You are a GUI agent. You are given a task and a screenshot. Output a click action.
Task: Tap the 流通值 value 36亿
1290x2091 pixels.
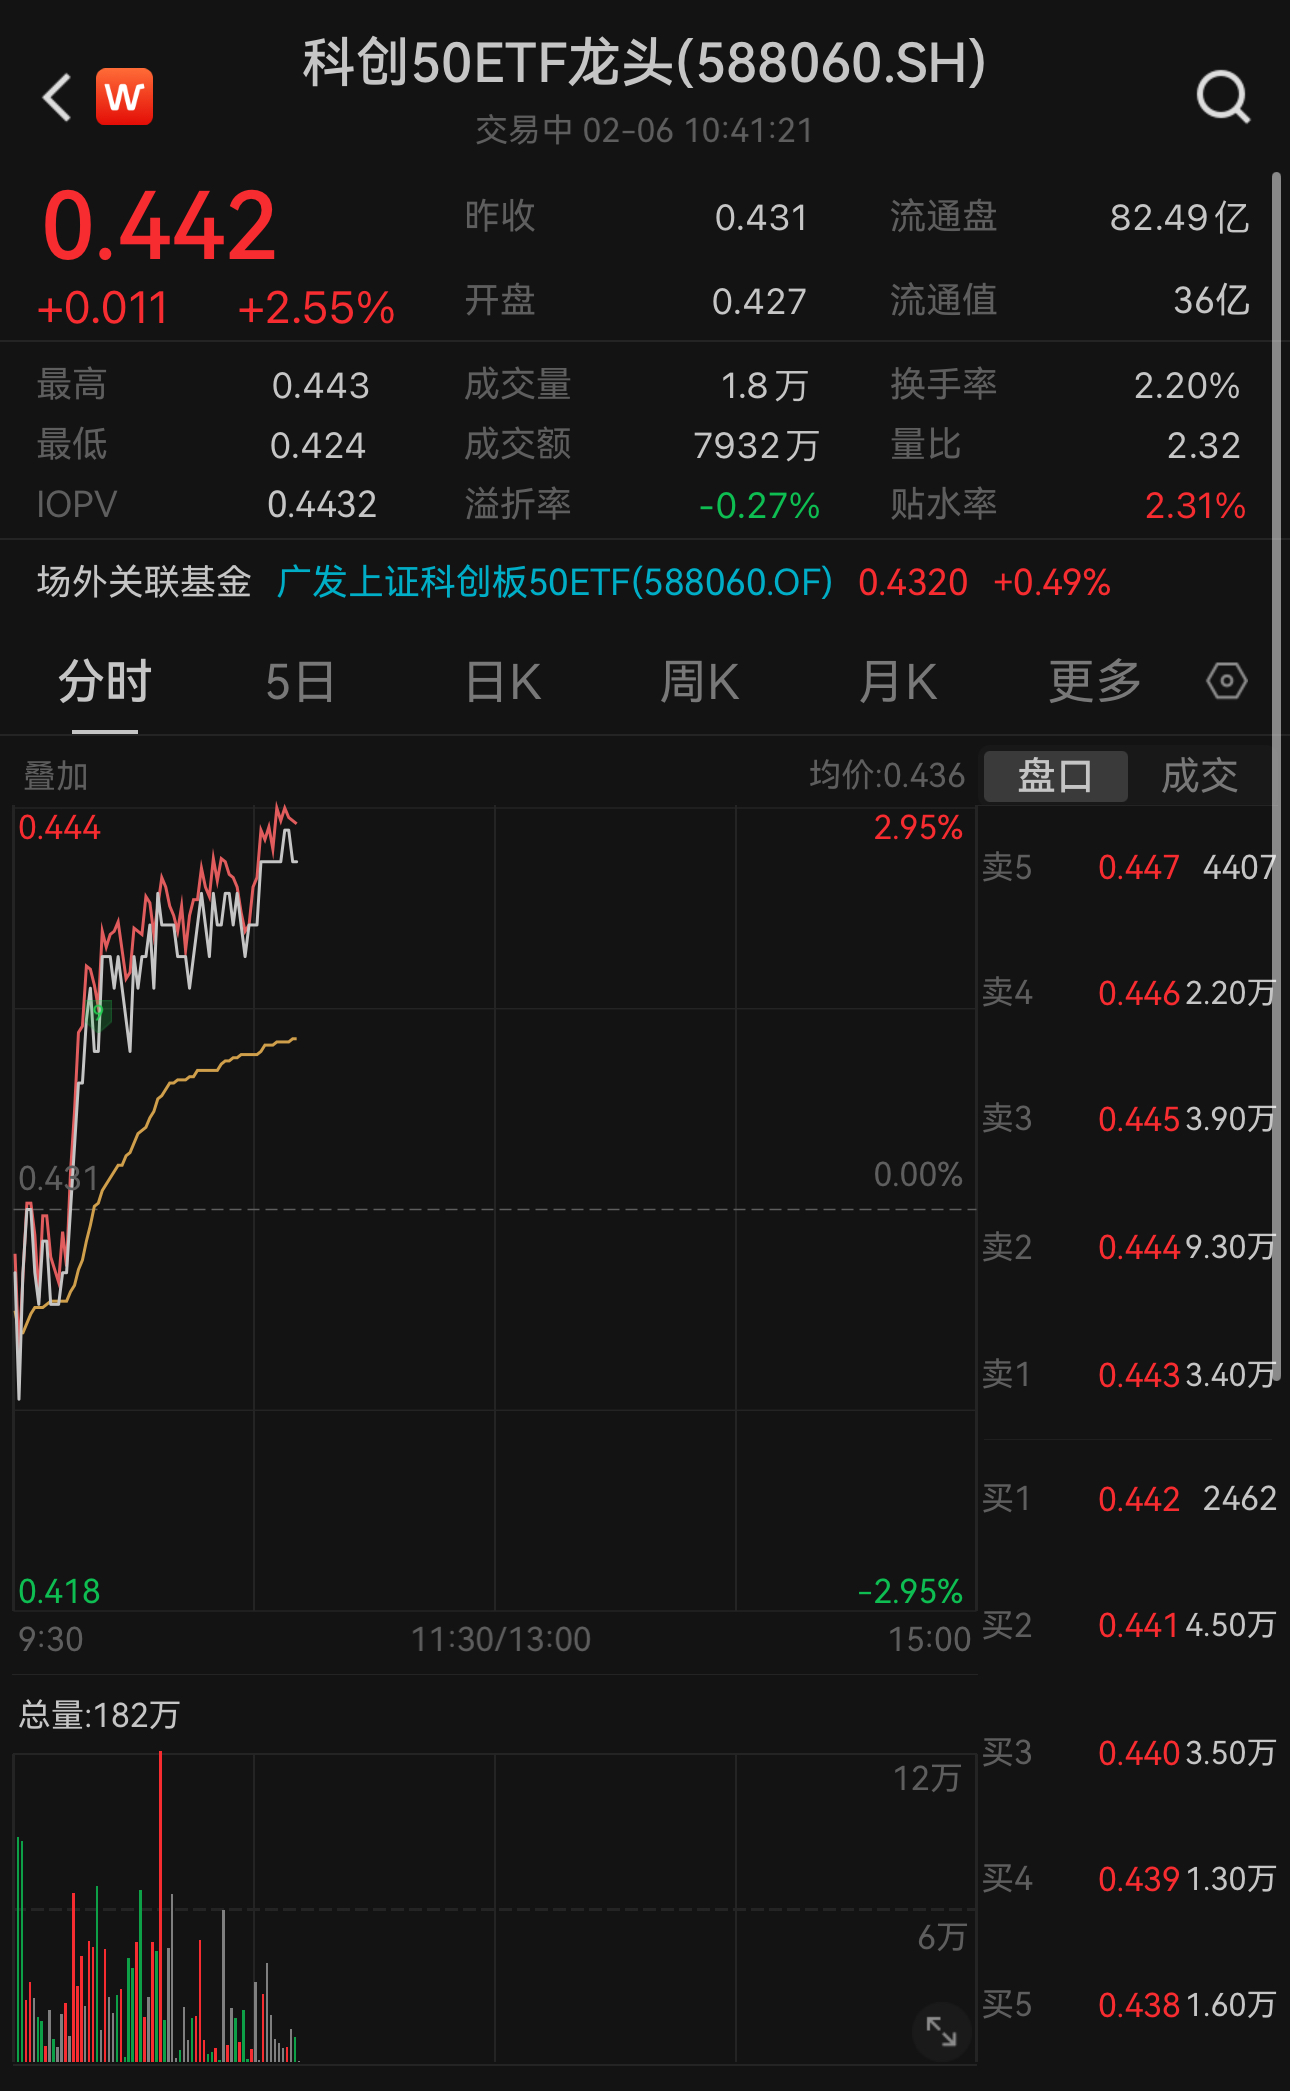[x=1211, y=301]
